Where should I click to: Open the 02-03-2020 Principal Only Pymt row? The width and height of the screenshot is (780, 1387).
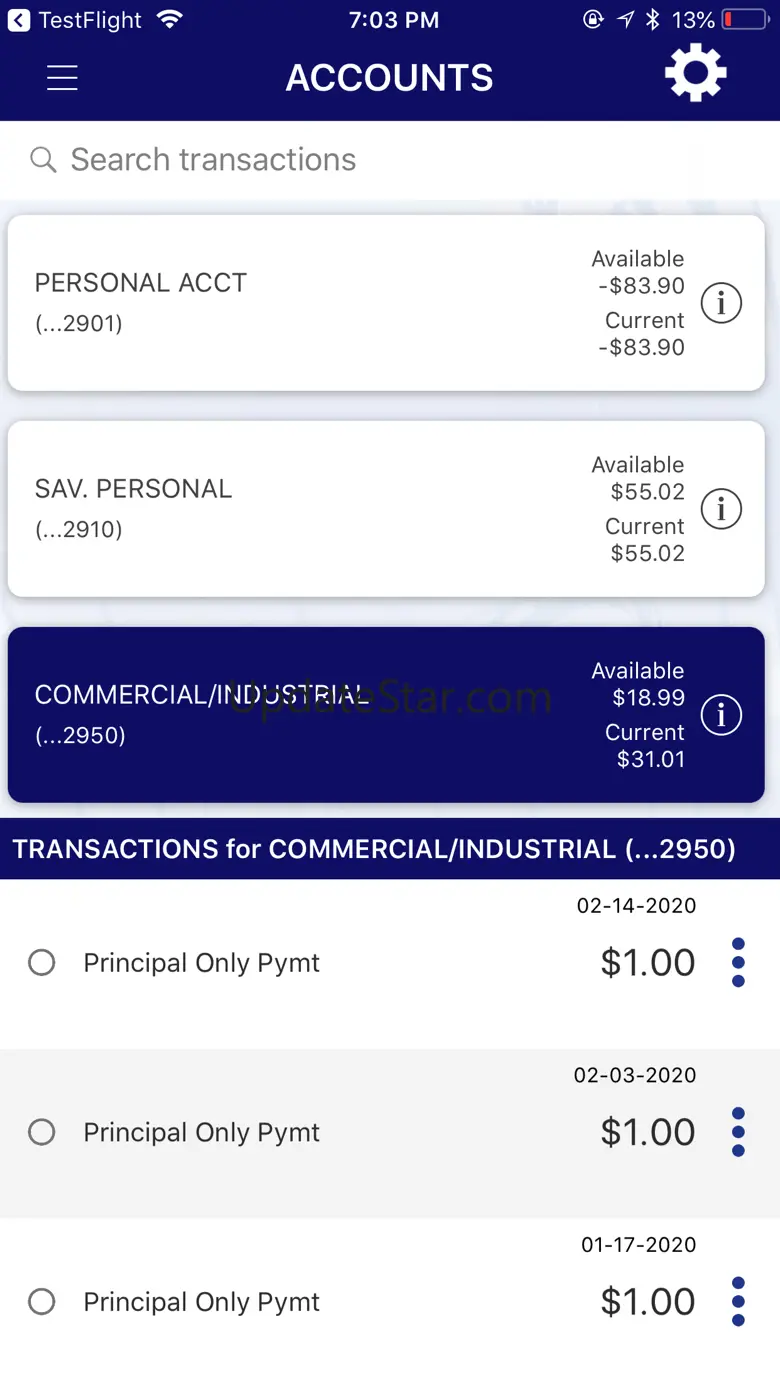pos(390,1133)
